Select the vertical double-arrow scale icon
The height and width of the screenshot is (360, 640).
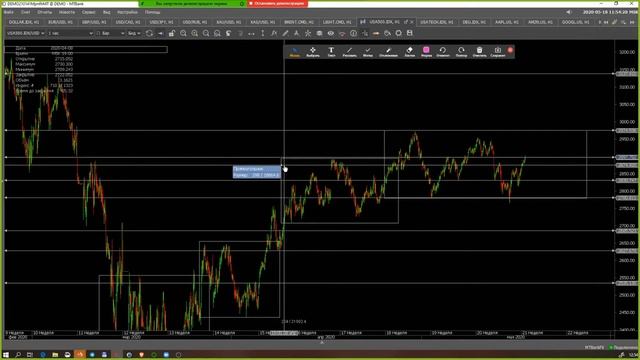[262, 33]
